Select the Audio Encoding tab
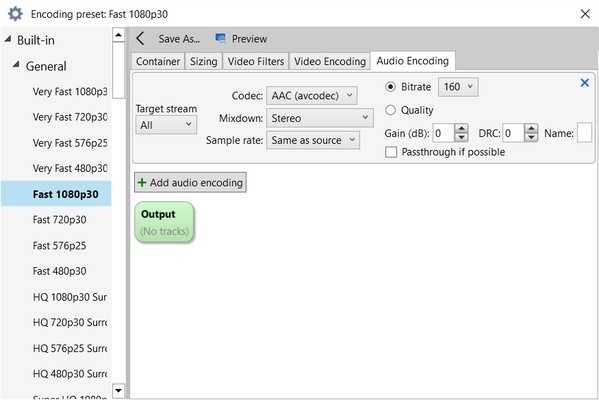Image resolution: width=599 pixels, height=400 pixels. click(x=413, y=61)
